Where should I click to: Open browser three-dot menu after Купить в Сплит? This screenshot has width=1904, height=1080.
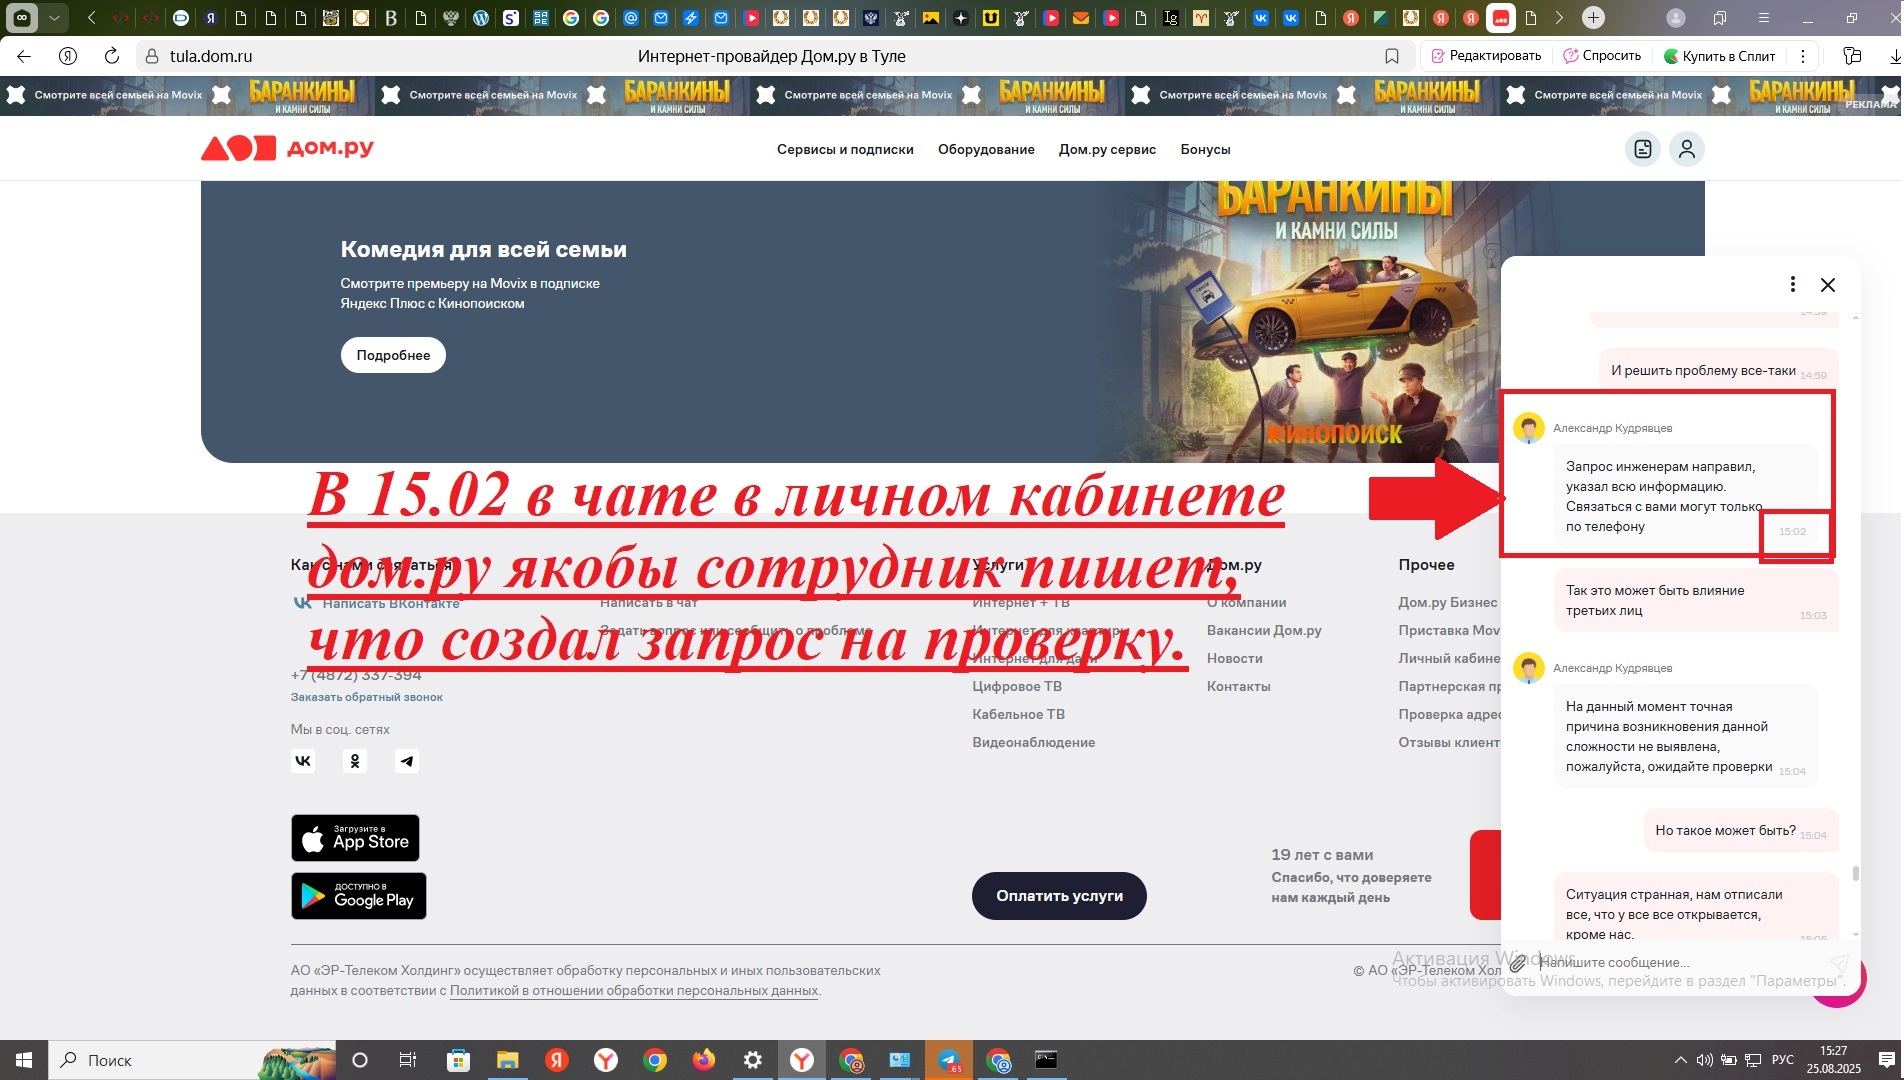tap(1802, 56)
